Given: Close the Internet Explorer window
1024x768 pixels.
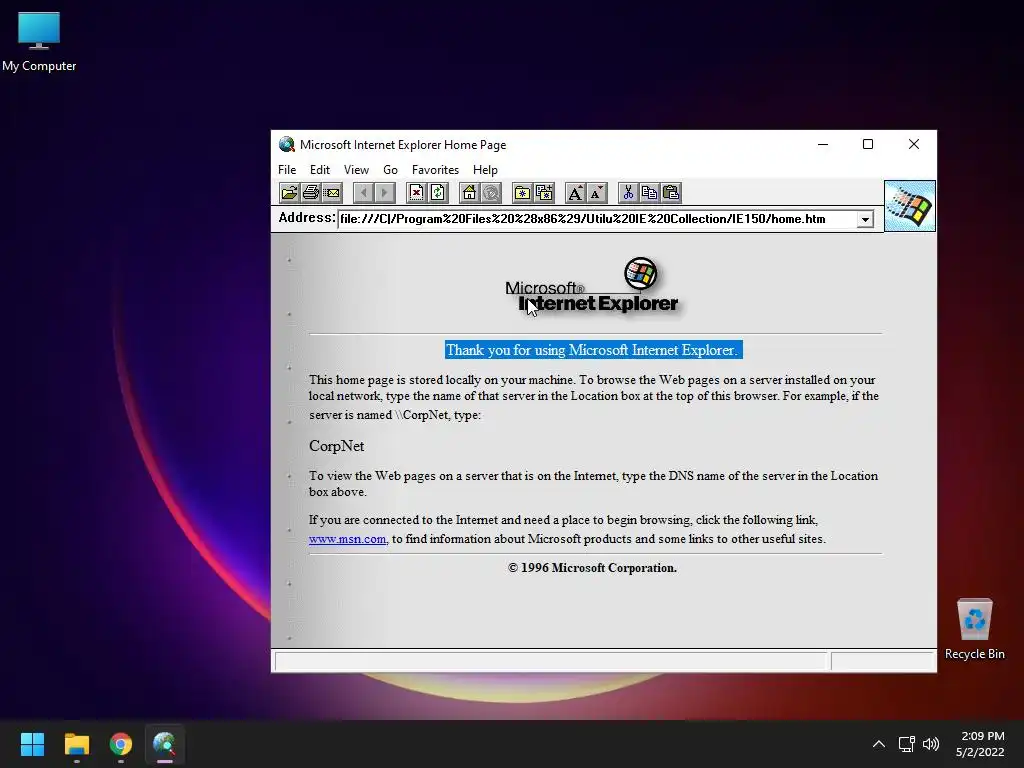Looking at the screenshot, I should pyautogui.click(x=914, y=144).
